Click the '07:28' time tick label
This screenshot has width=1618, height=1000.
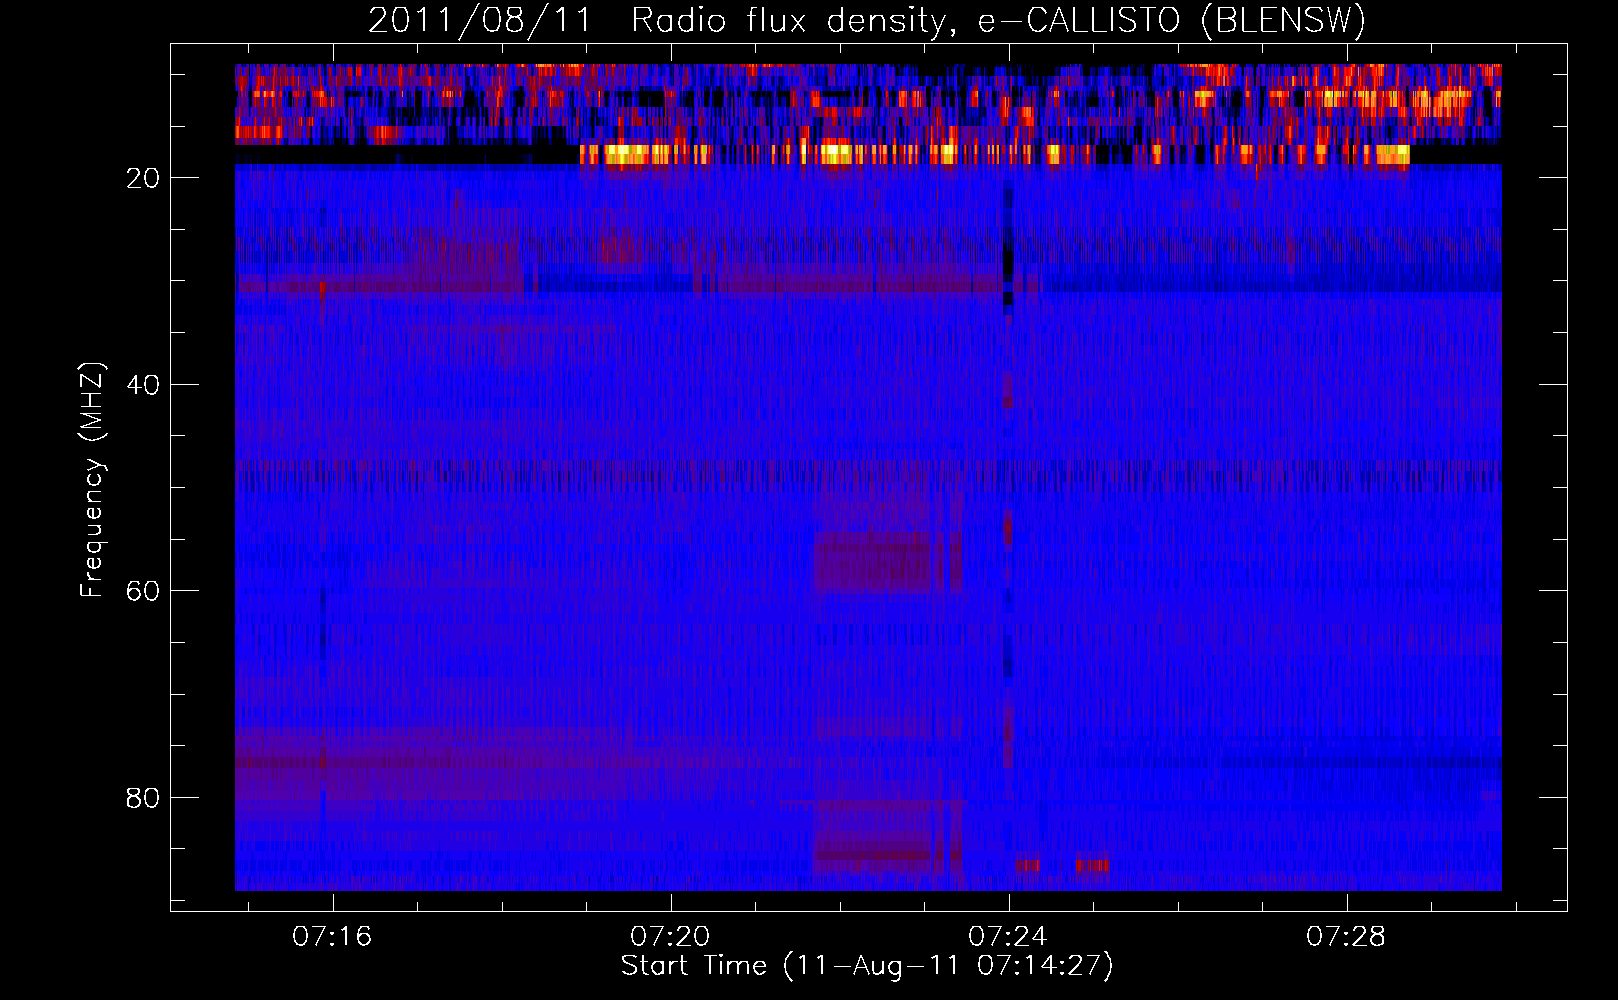click(1346, 936)
